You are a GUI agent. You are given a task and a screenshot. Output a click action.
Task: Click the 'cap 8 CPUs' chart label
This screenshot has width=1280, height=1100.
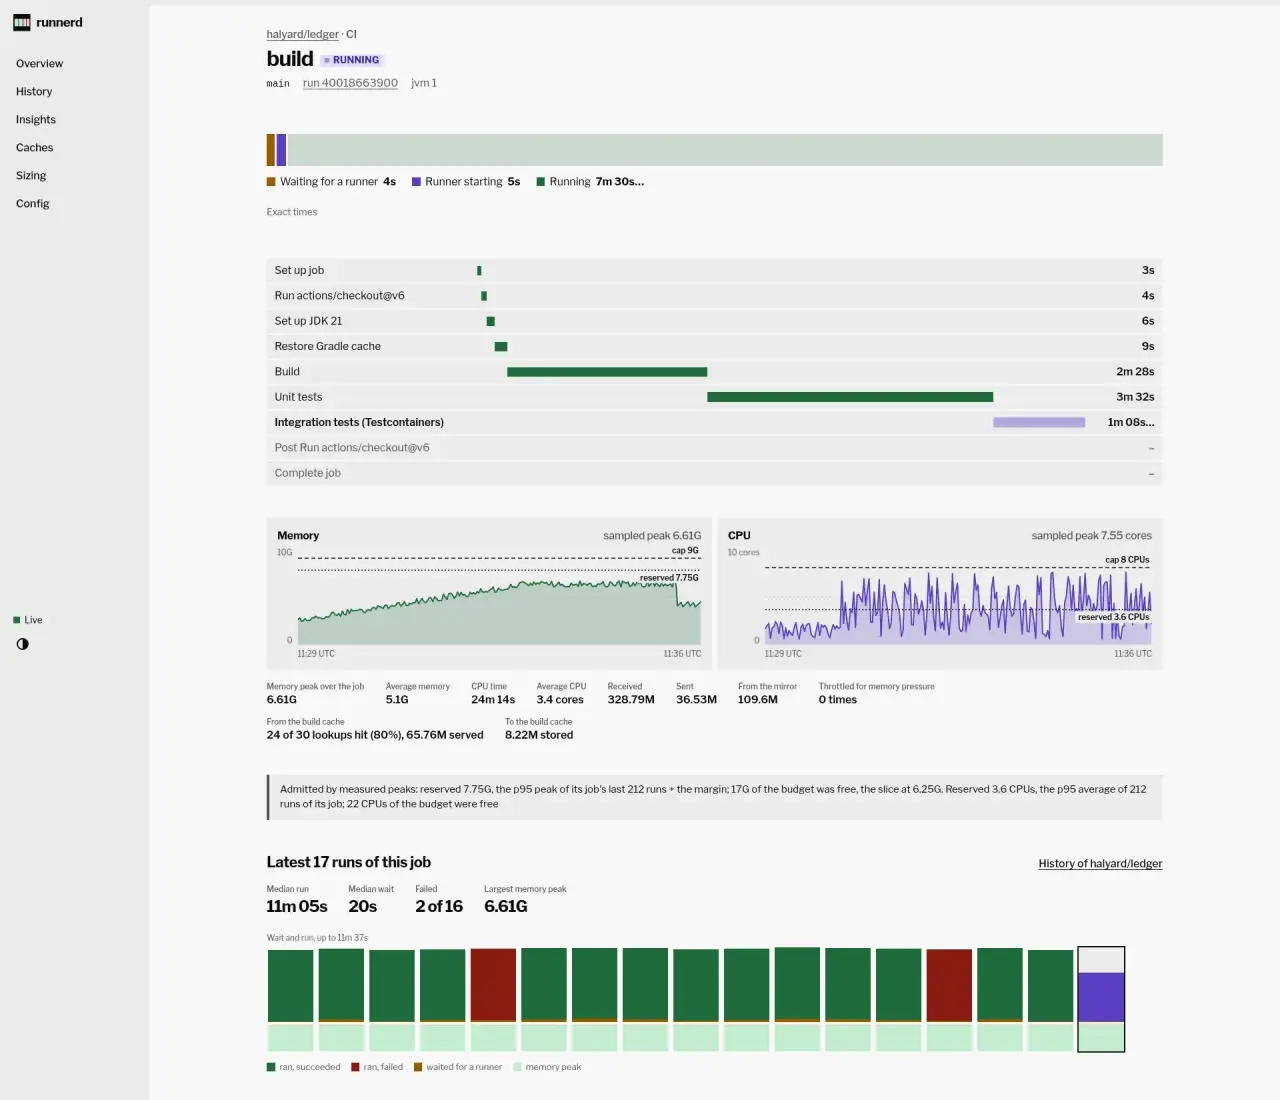pyautogui.click(x=1127, y=560)
